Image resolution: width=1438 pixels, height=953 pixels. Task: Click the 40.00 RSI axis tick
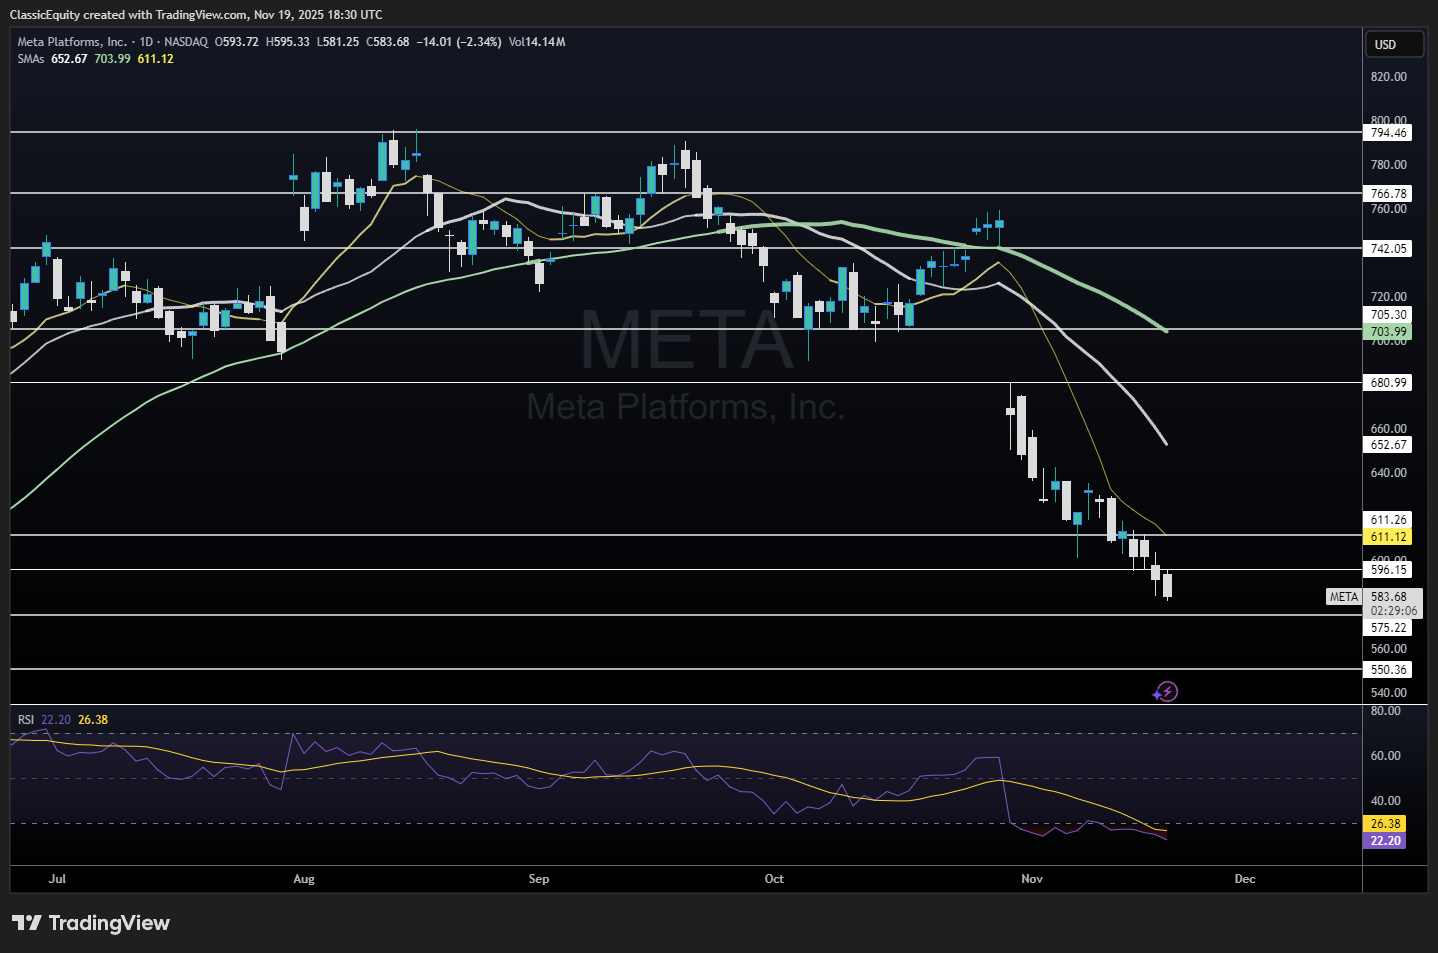pos(1385,801)
